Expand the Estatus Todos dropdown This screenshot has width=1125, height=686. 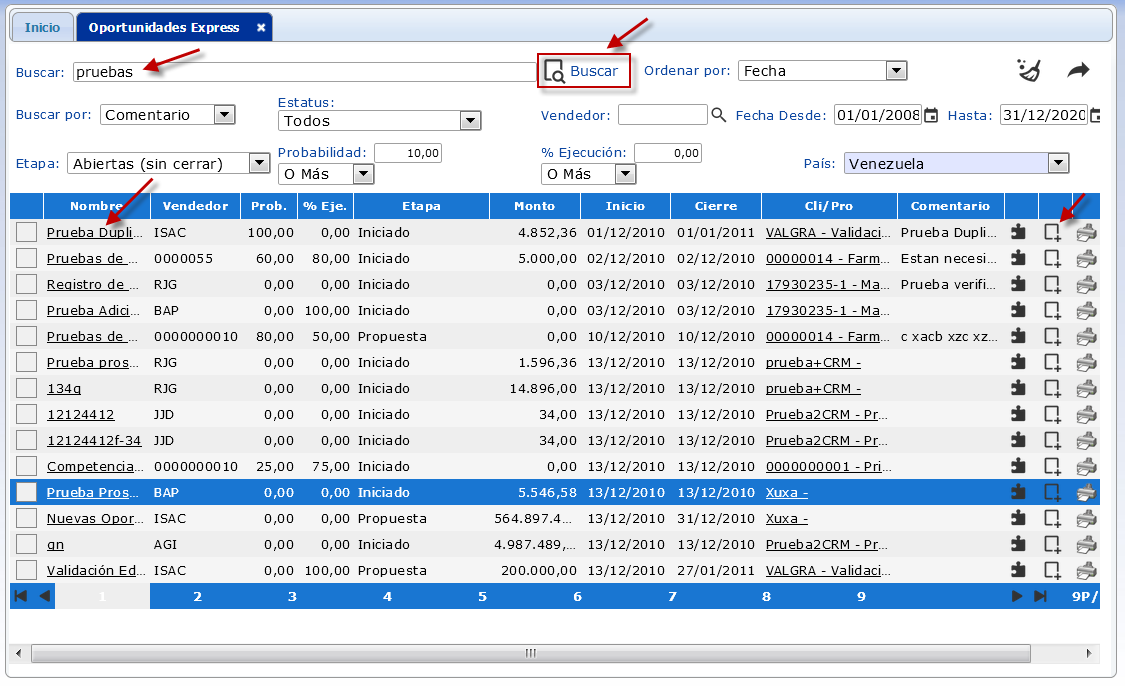[470, 121]
